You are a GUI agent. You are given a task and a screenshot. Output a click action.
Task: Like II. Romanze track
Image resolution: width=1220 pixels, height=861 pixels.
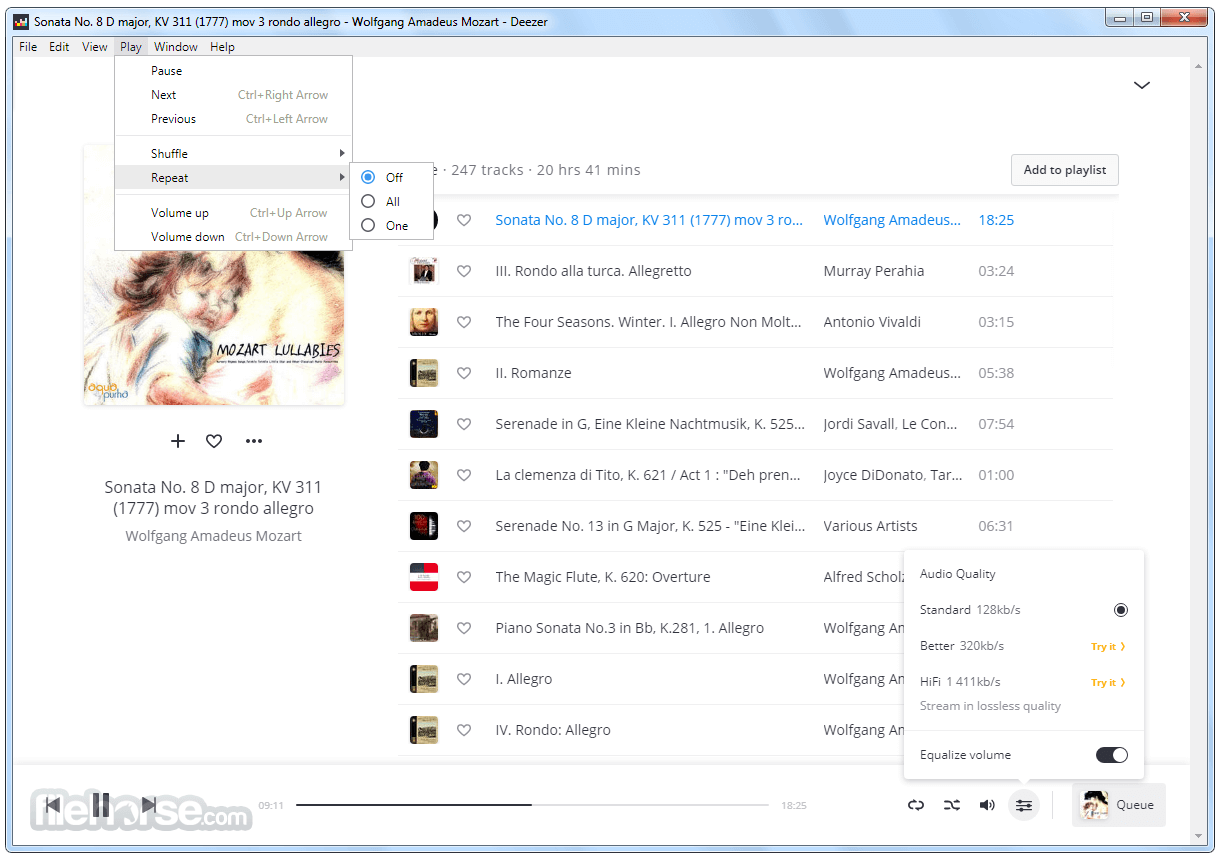[x=464, y=373]
